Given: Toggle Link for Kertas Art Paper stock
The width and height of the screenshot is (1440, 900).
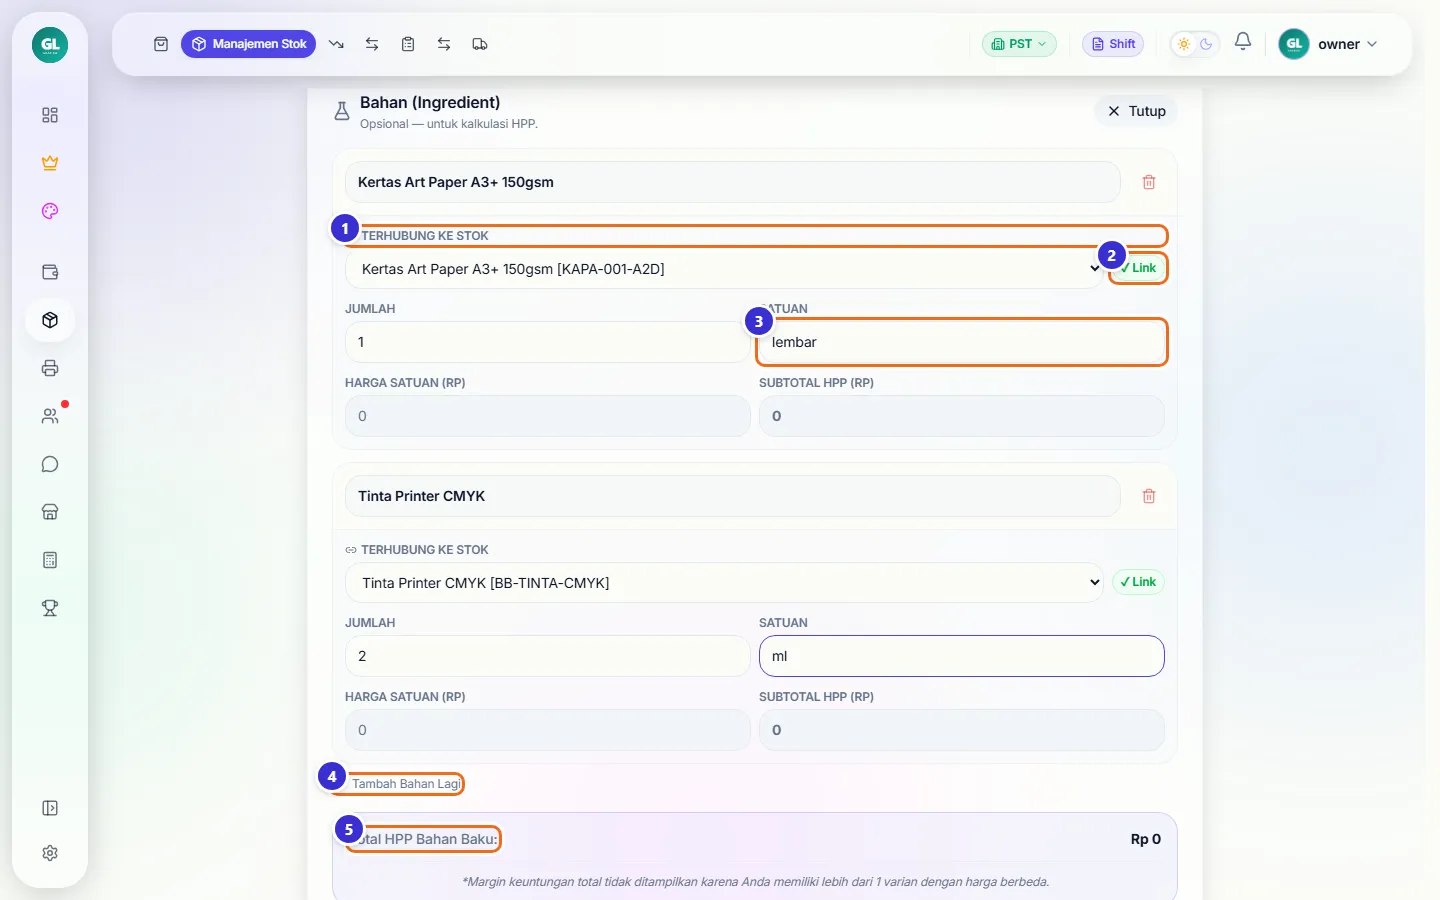Looking at the screenshot, I should tap(1138, 268).
